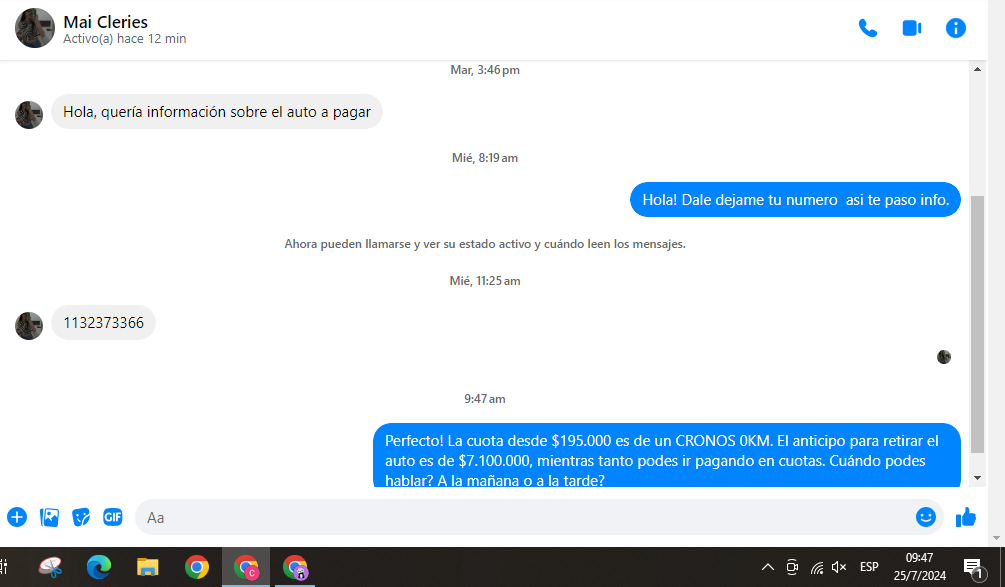Select the phone number message 1132373366

[103, 322]
